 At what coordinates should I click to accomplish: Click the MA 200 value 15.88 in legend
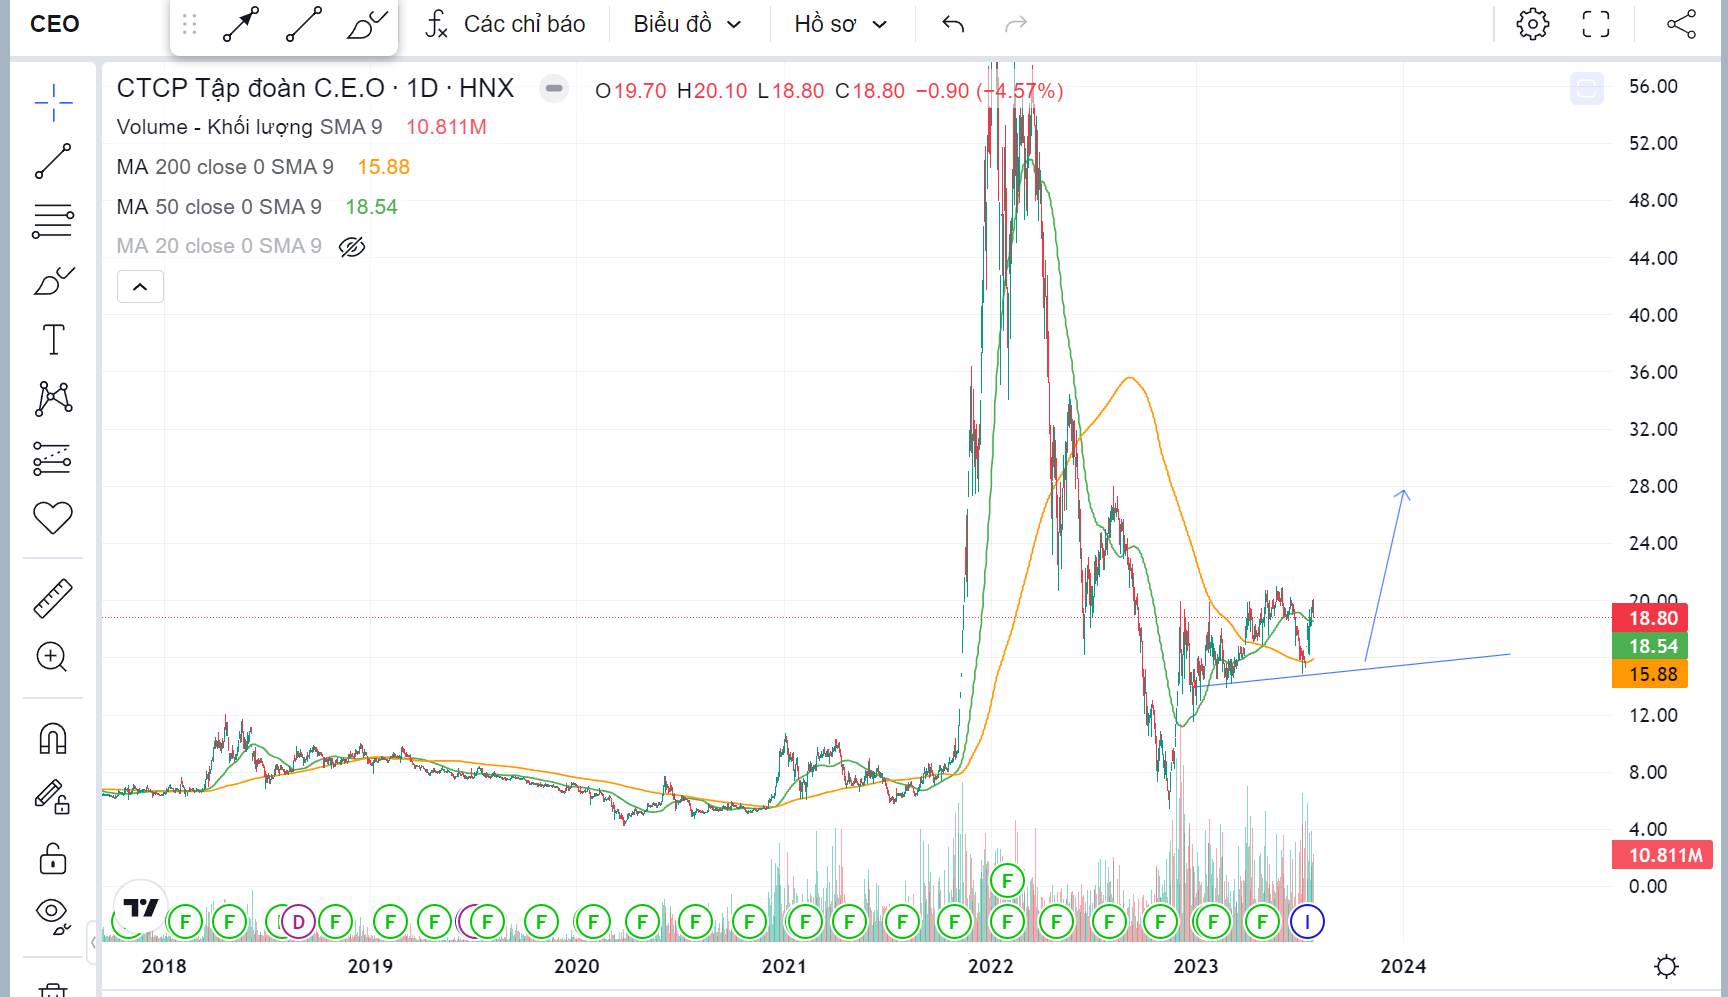click(384, 167)
